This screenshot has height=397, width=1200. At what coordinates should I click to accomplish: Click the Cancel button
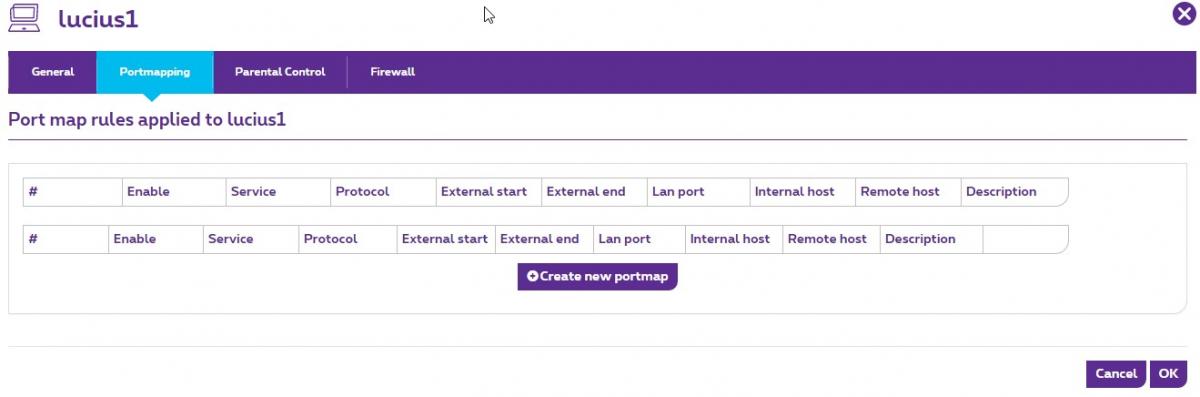1116,374
